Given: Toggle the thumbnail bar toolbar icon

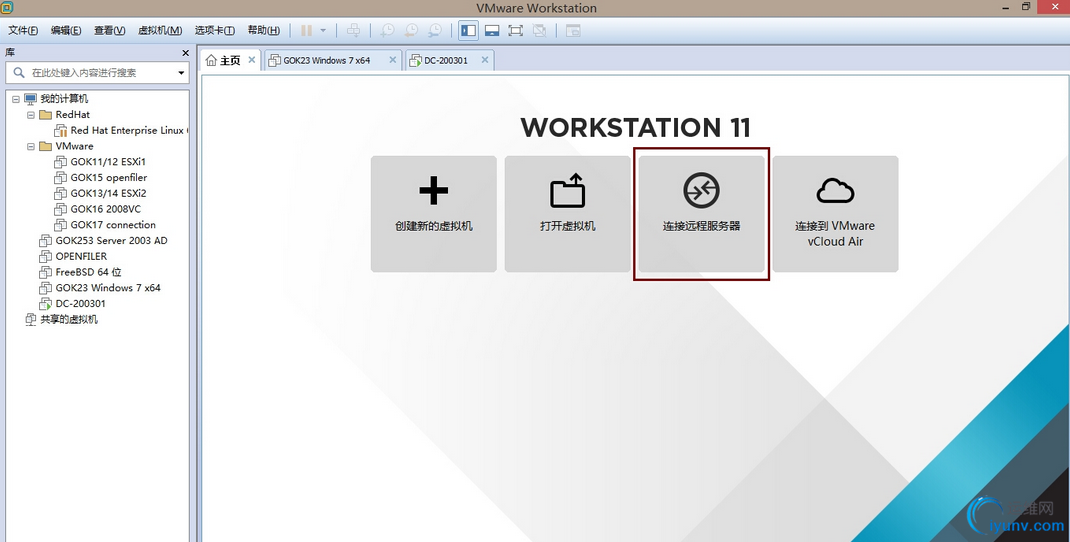Looking at the screenshot, I should click(x=492, y=31).
